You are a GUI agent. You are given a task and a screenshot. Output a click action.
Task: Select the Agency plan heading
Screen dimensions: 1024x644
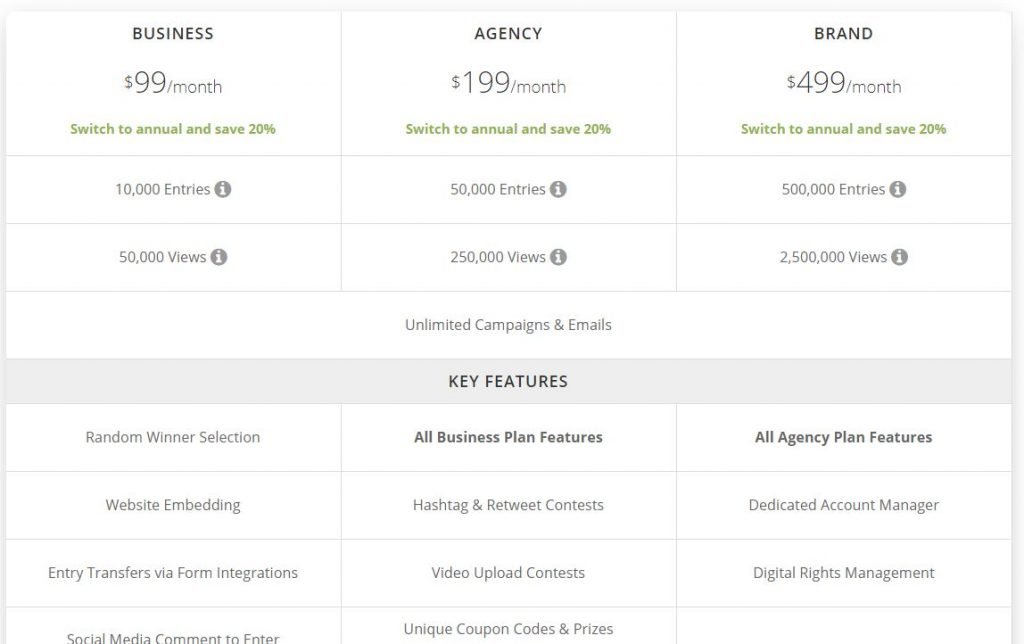tap(508, 34)
